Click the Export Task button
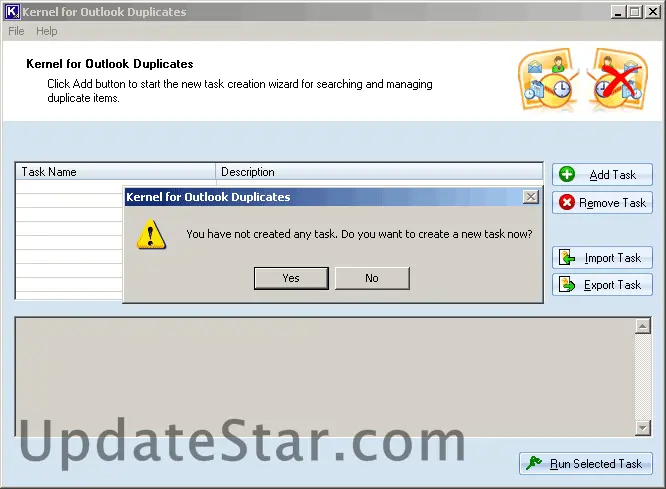Image resolution: width=666 pixels, height=489 pixels. 602,285
